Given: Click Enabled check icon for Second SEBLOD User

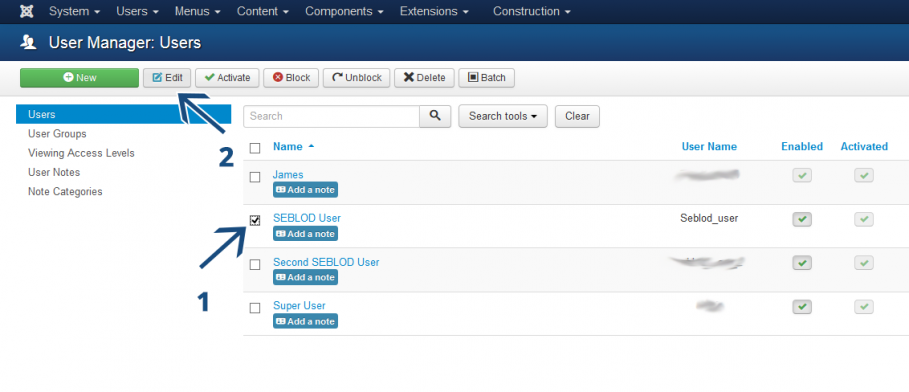Looking at the screenshot, I should [x=802, y=263].
